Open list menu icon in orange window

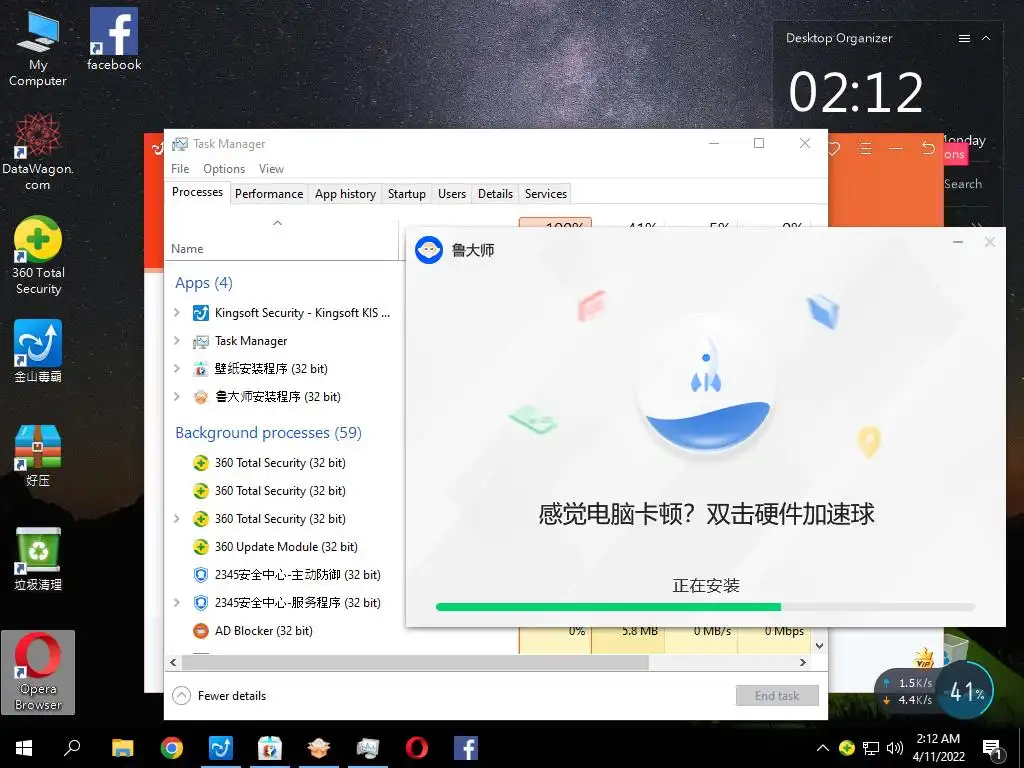(x=865, y=149)
